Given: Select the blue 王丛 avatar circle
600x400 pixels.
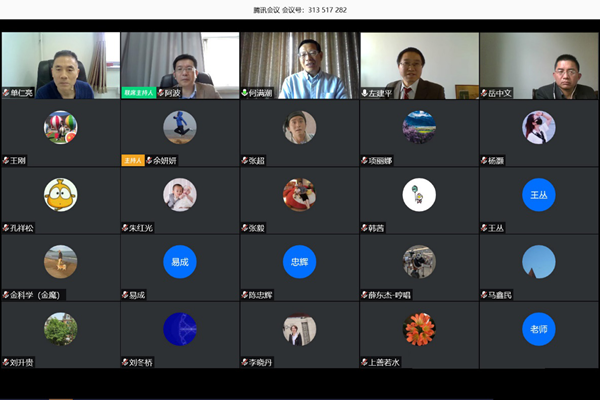Looking at the screenshot, I should coord(539,194).
